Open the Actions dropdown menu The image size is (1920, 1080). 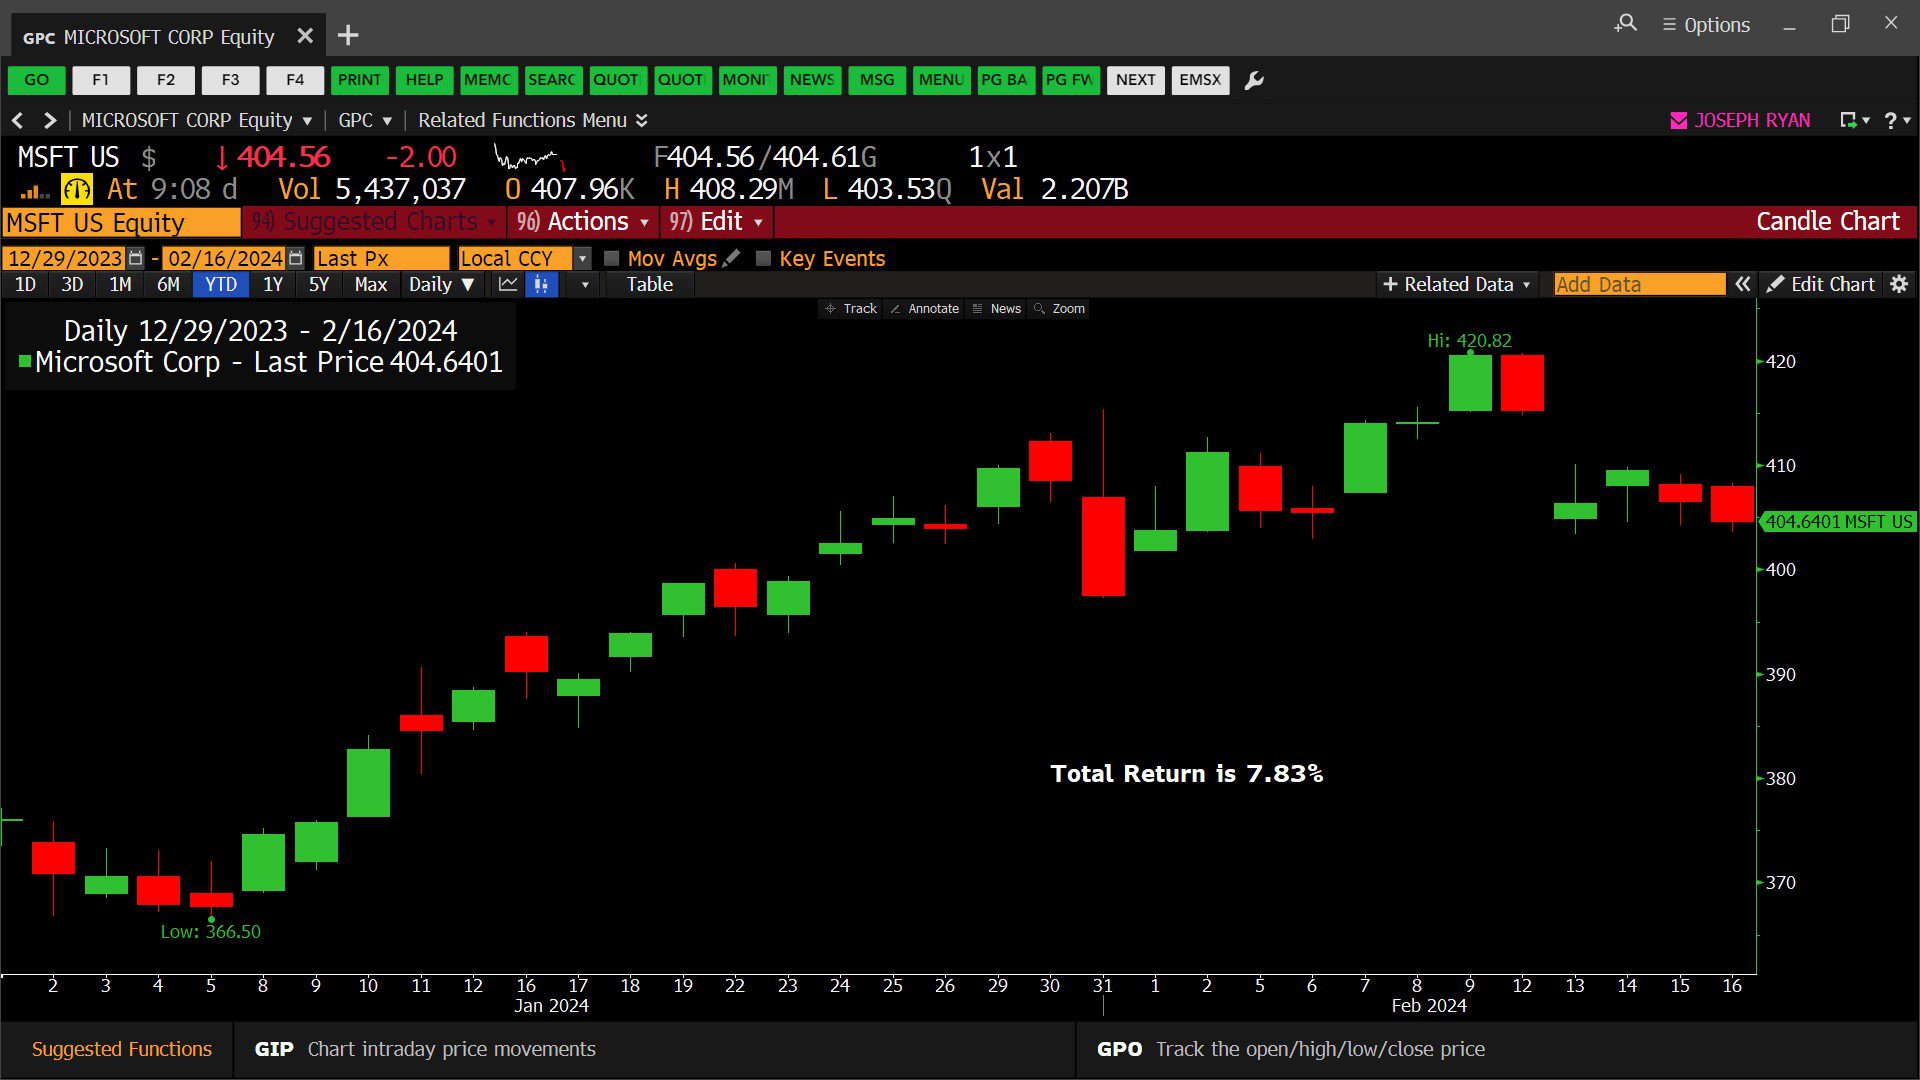tap(583, 222)
